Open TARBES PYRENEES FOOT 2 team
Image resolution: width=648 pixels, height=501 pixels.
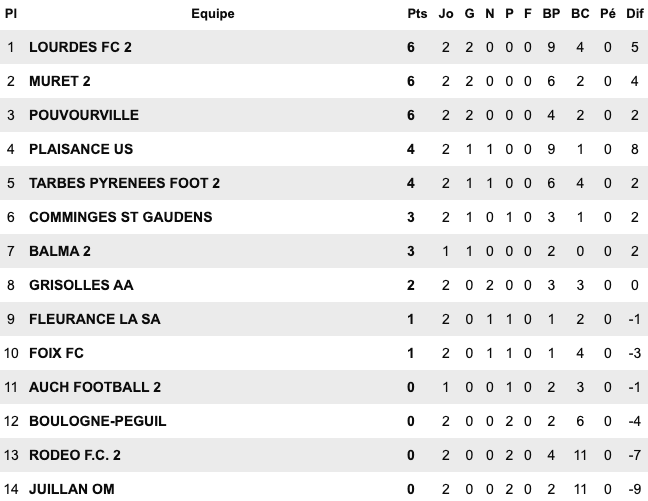[124, 183]
